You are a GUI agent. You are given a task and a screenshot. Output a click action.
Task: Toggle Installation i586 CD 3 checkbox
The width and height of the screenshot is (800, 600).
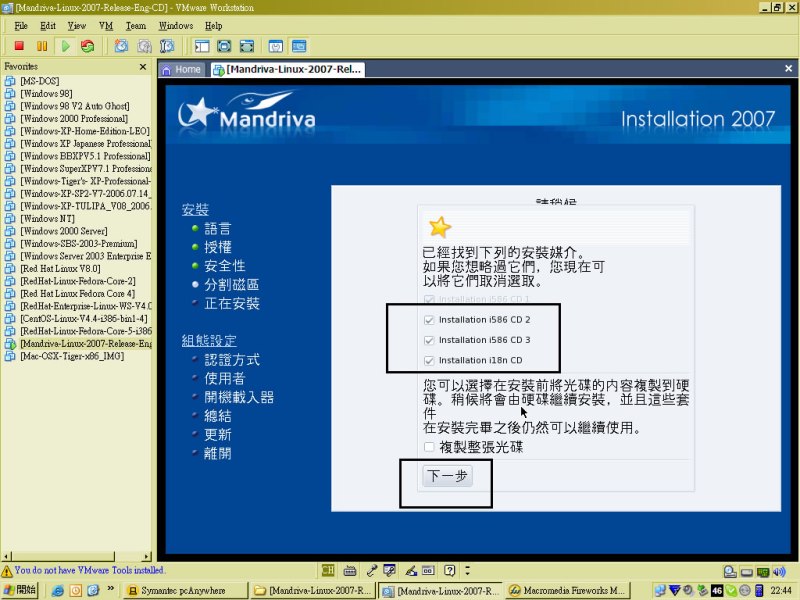429,340
